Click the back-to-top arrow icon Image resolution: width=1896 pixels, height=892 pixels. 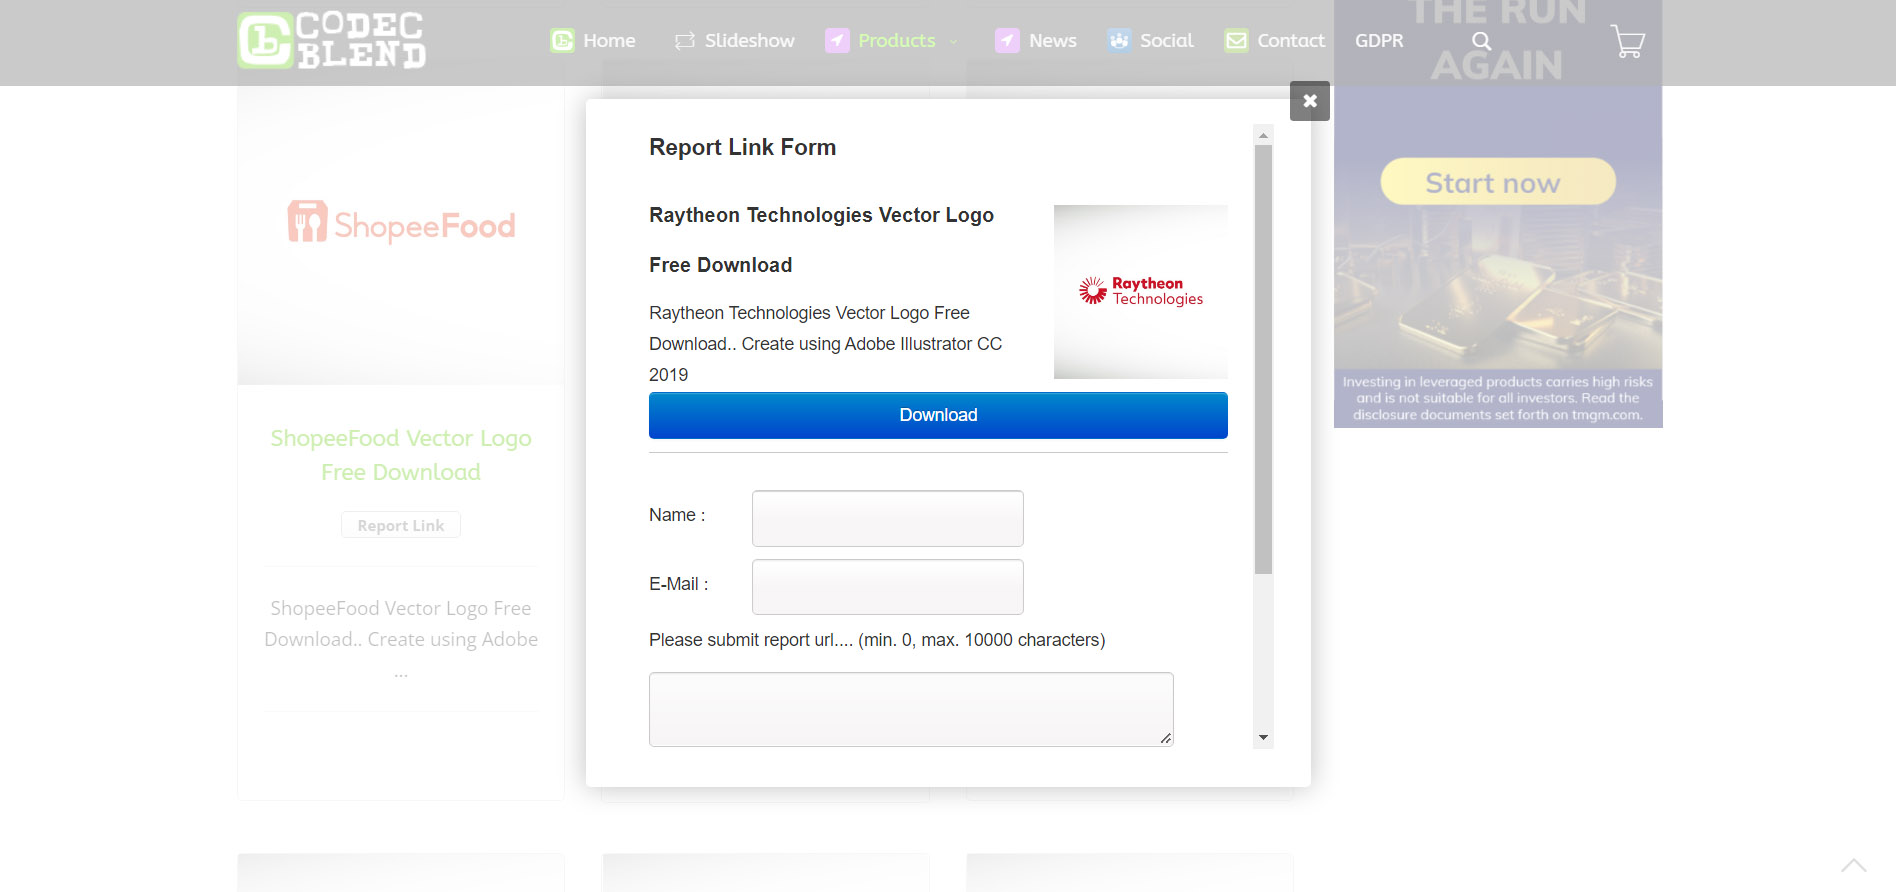pyautogui.click(x=1853, y=865)
